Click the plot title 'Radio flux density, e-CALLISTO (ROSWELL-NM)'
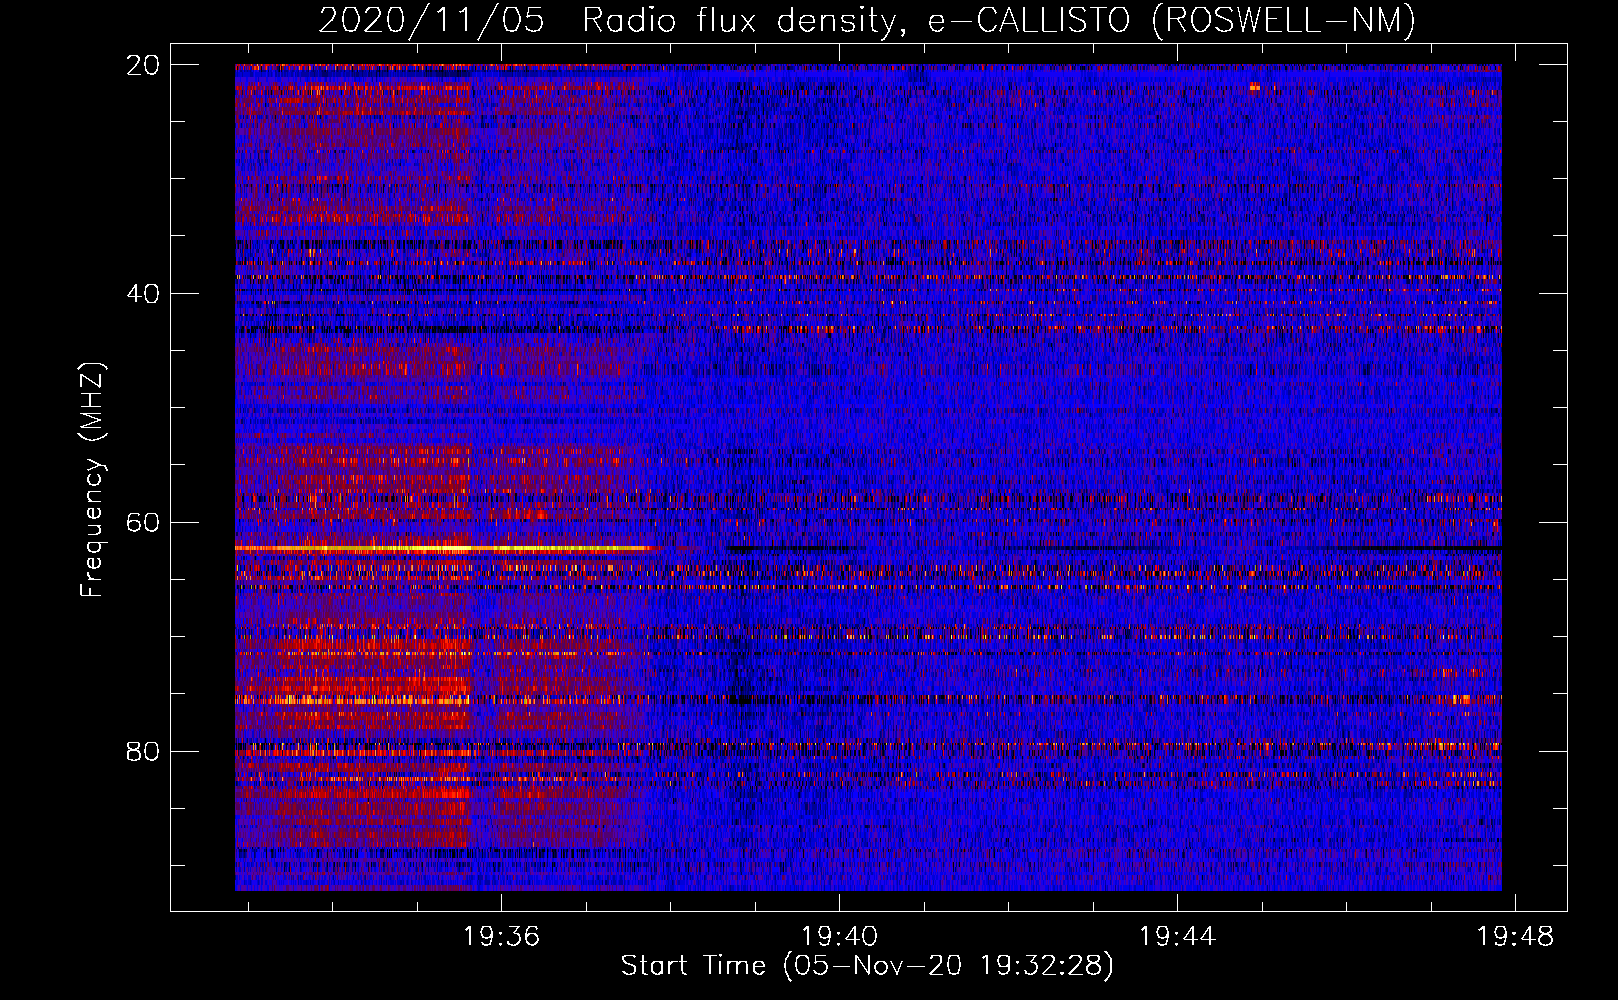 pyautogui.click(x=999, y=20)
